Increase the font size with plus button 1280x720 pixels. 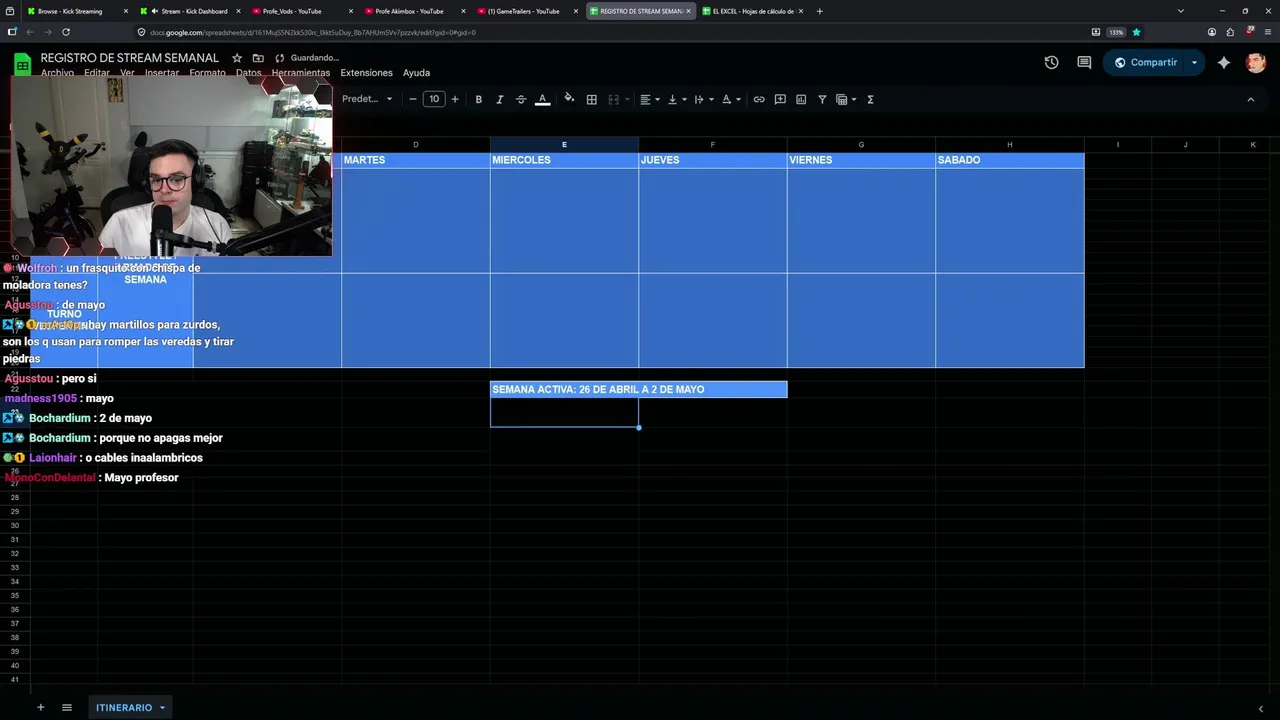[455, 99]
